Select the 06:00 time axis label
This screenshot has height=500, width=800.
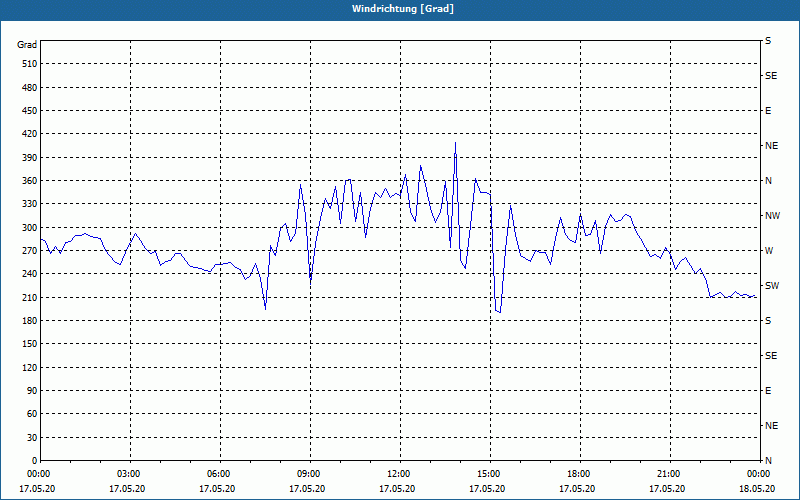220,474
